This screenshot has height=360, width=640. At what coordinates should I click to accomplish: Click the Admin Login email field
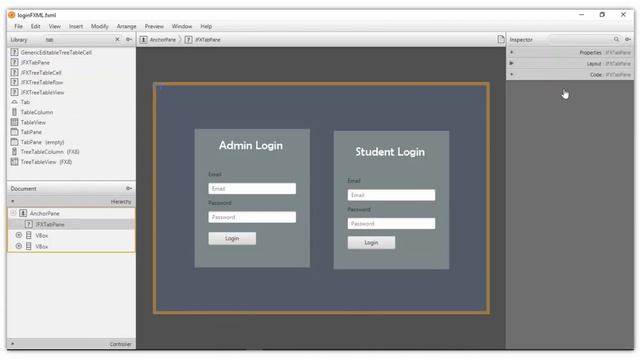pyautogui.click(x=252, y=189)
